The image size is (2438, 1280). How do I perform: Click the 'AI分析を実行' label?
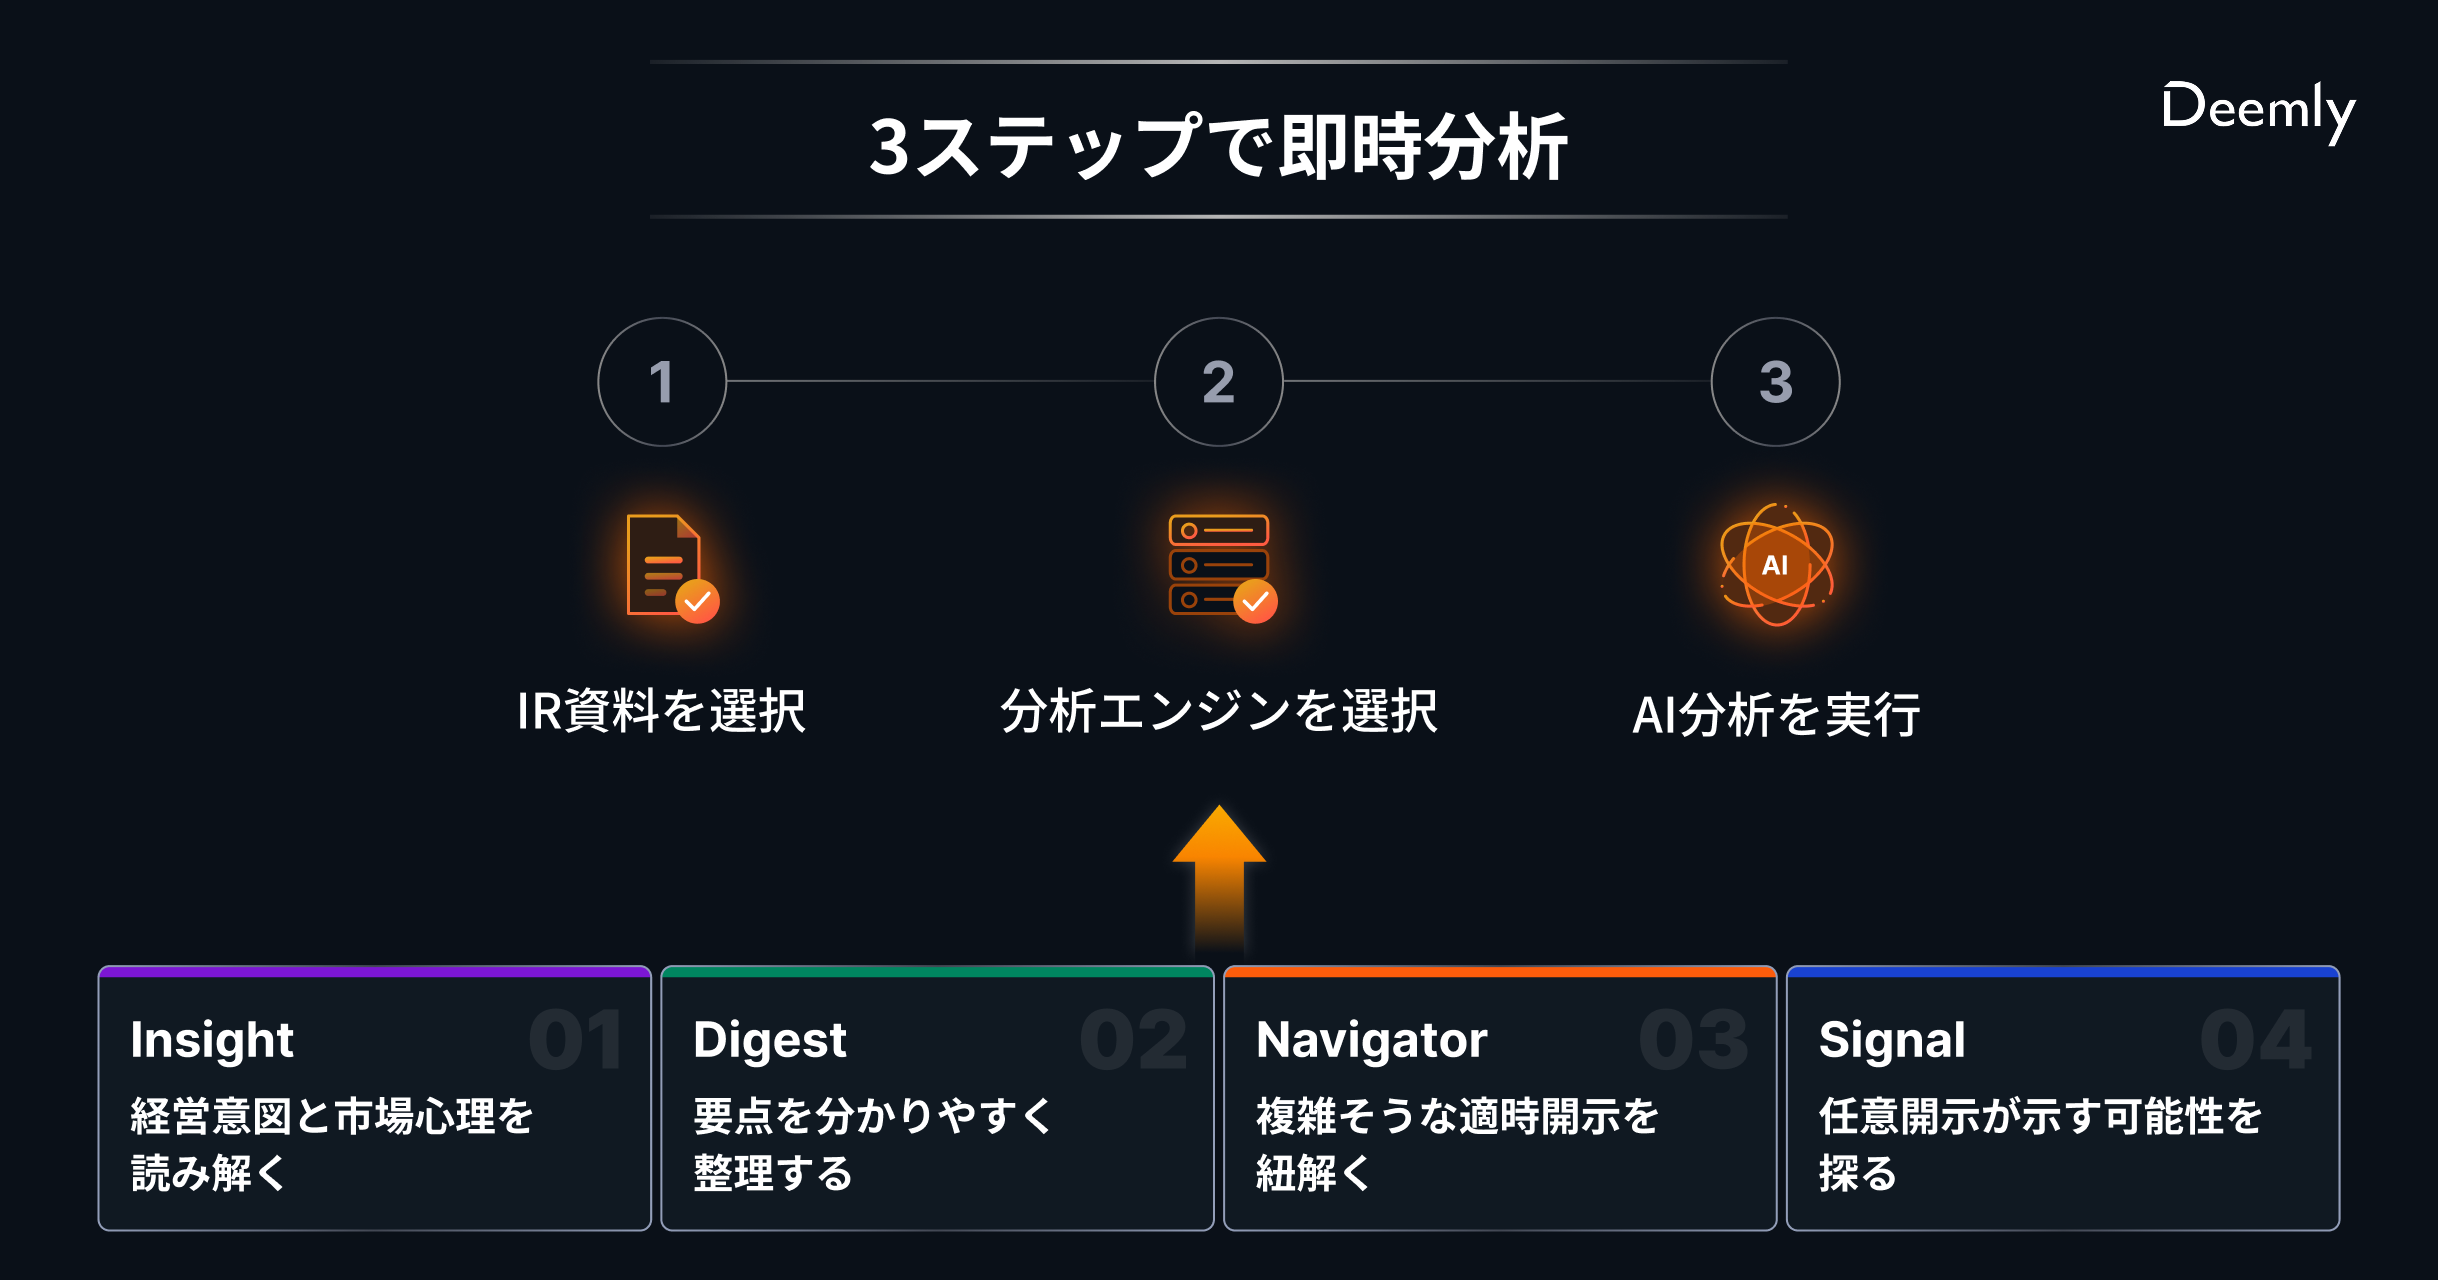coord(1776,715)
